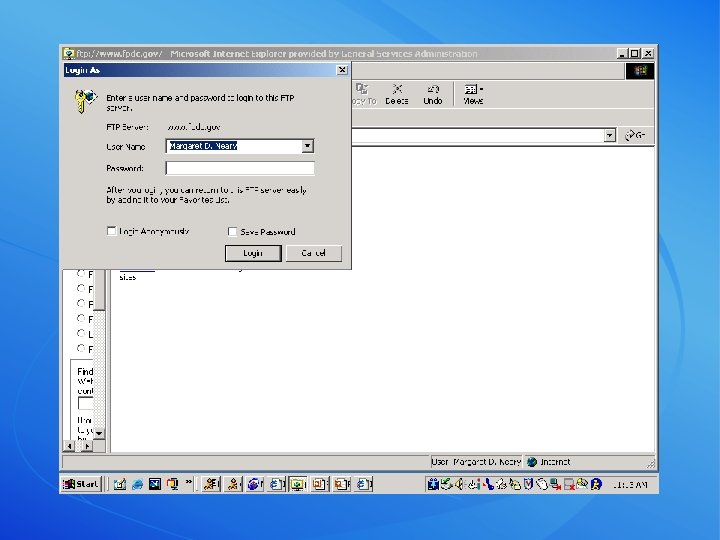Click the first quick launch icon after Start
This screenshot has width=720, height=540.
coord(120,484)
